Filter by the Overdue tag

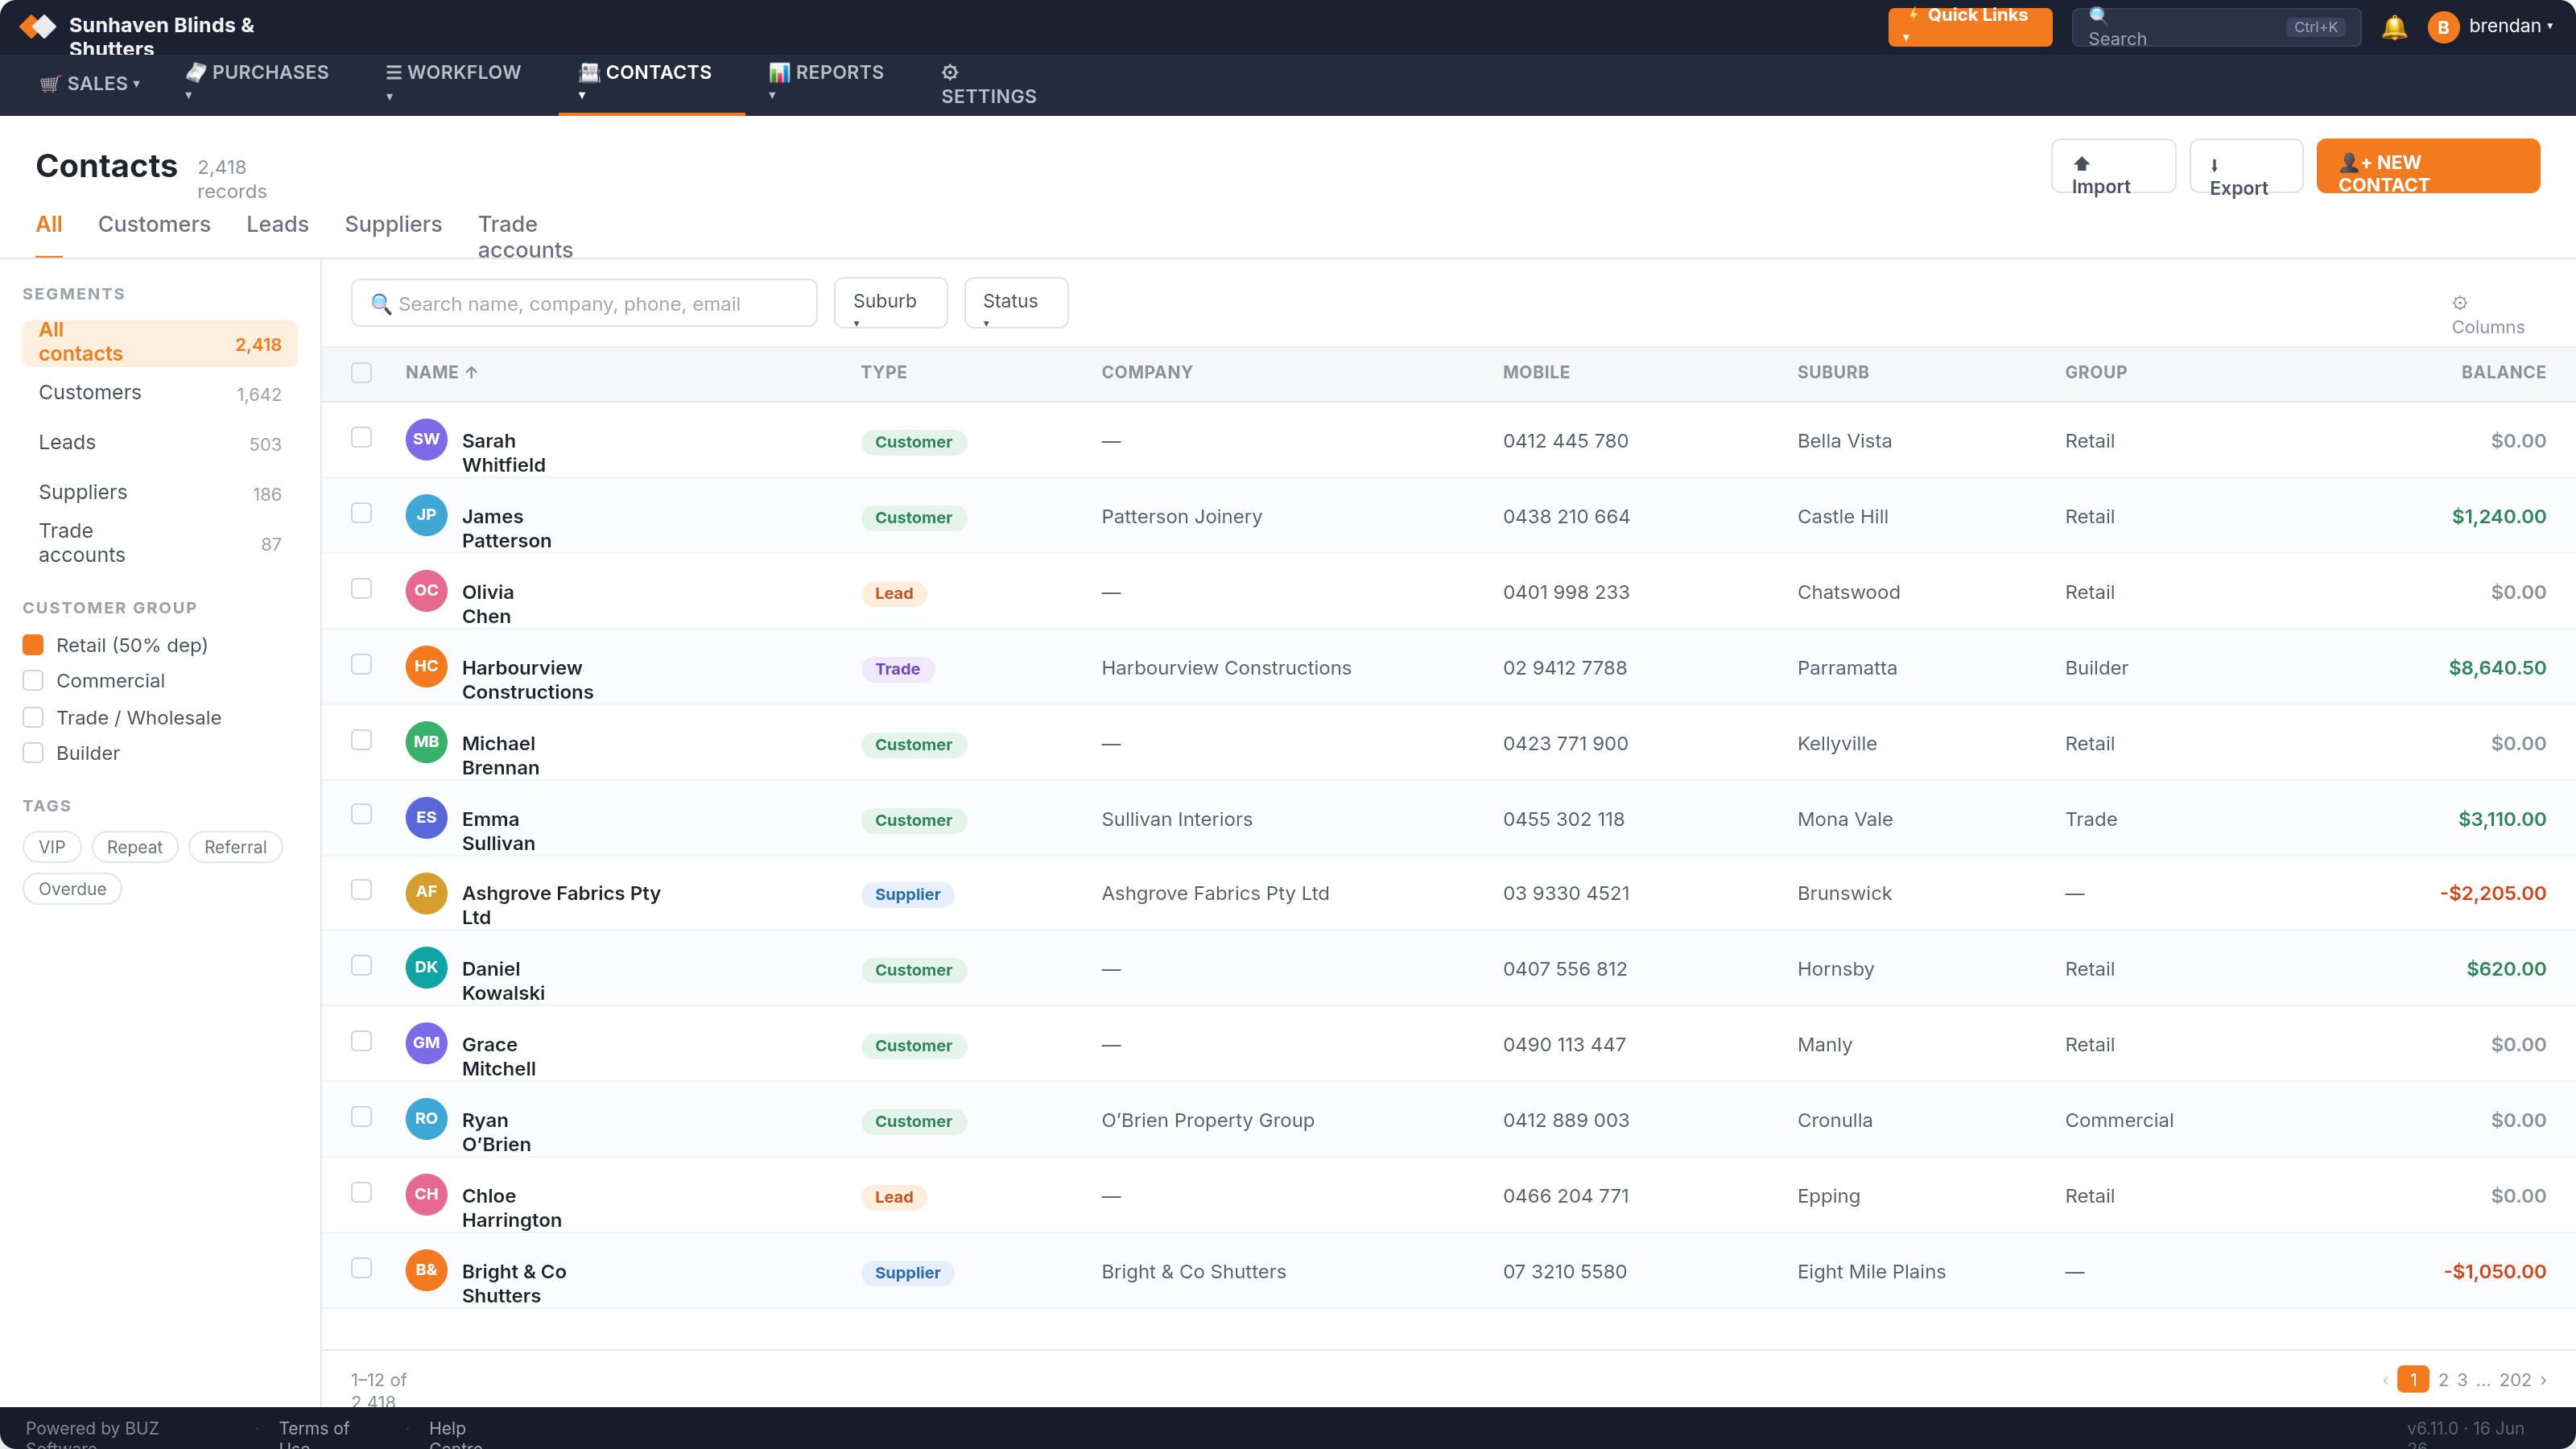coord(72,889)
